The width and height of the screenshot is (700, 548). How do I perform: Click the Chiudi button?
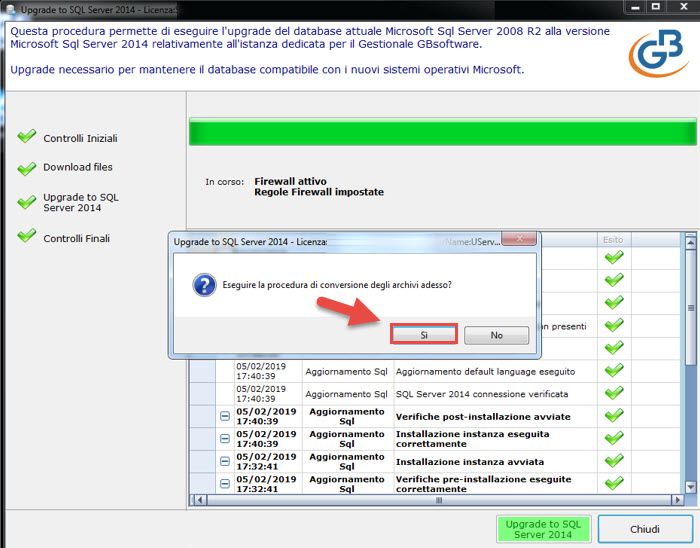(x=645, y=529)
